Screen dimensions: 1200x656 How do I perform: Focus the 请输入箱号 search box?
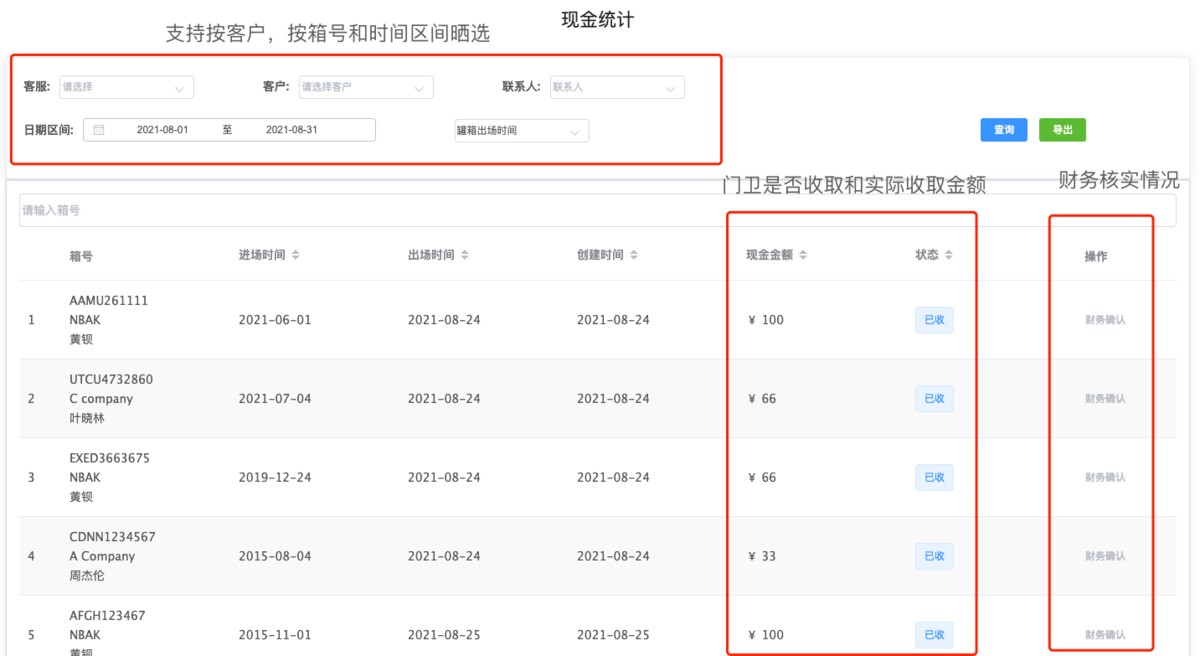597,211
